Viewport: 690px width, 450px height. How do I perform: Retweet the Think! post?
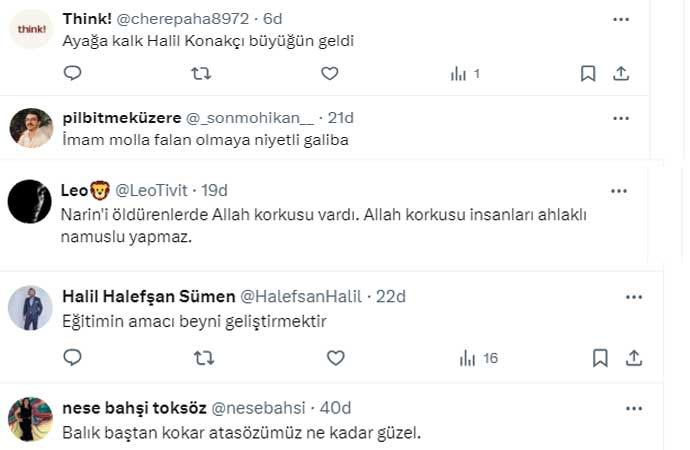point(201,73)
